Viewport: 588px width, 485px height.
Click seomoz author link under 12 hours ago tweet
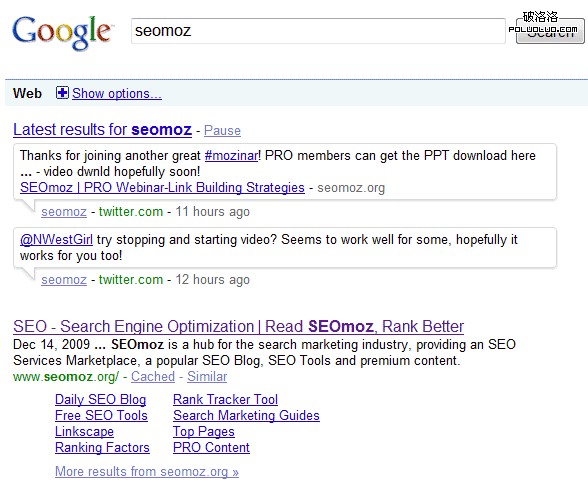coord(64,280)
